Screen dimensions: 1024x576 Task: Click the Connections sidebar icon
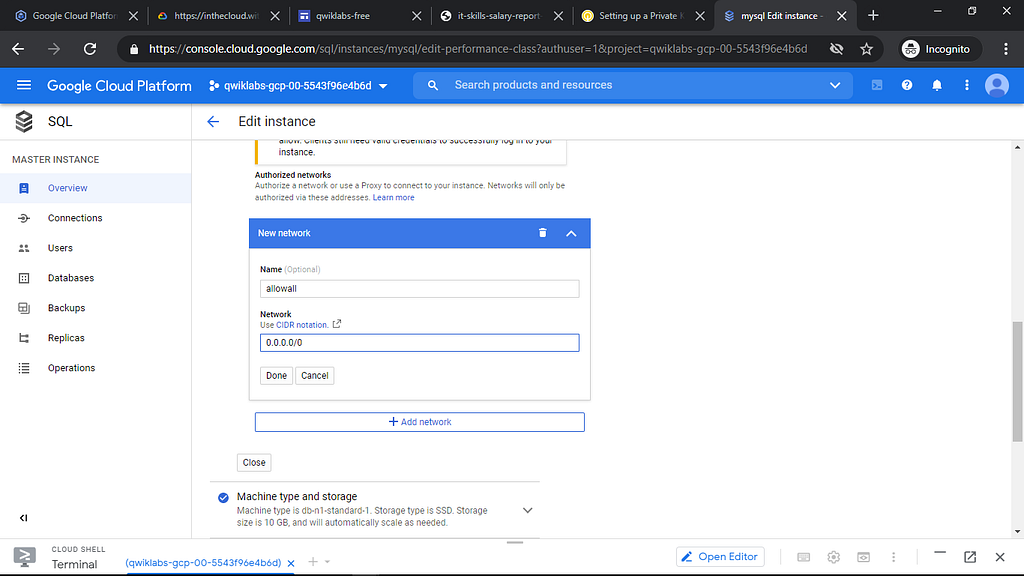pos(24,218)
